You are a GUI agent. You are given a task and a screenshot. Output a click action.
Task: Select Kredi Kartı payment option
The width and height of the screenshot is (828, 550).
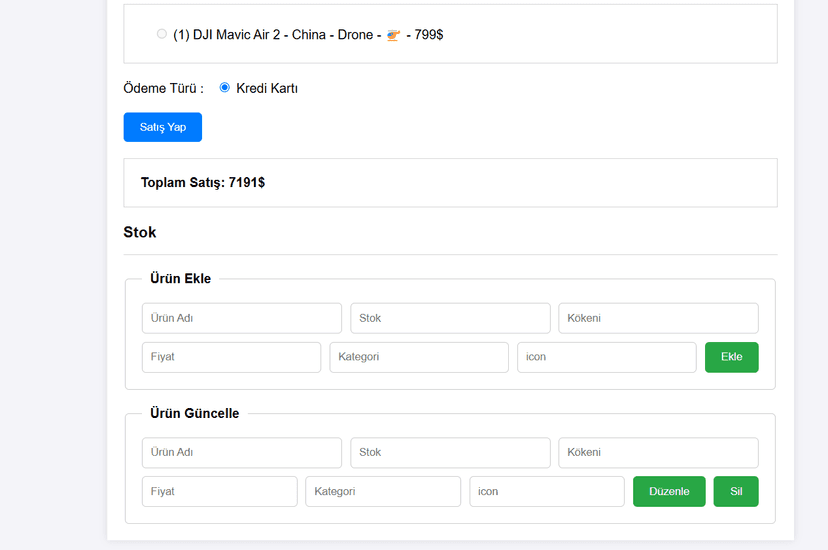[225, 88]
